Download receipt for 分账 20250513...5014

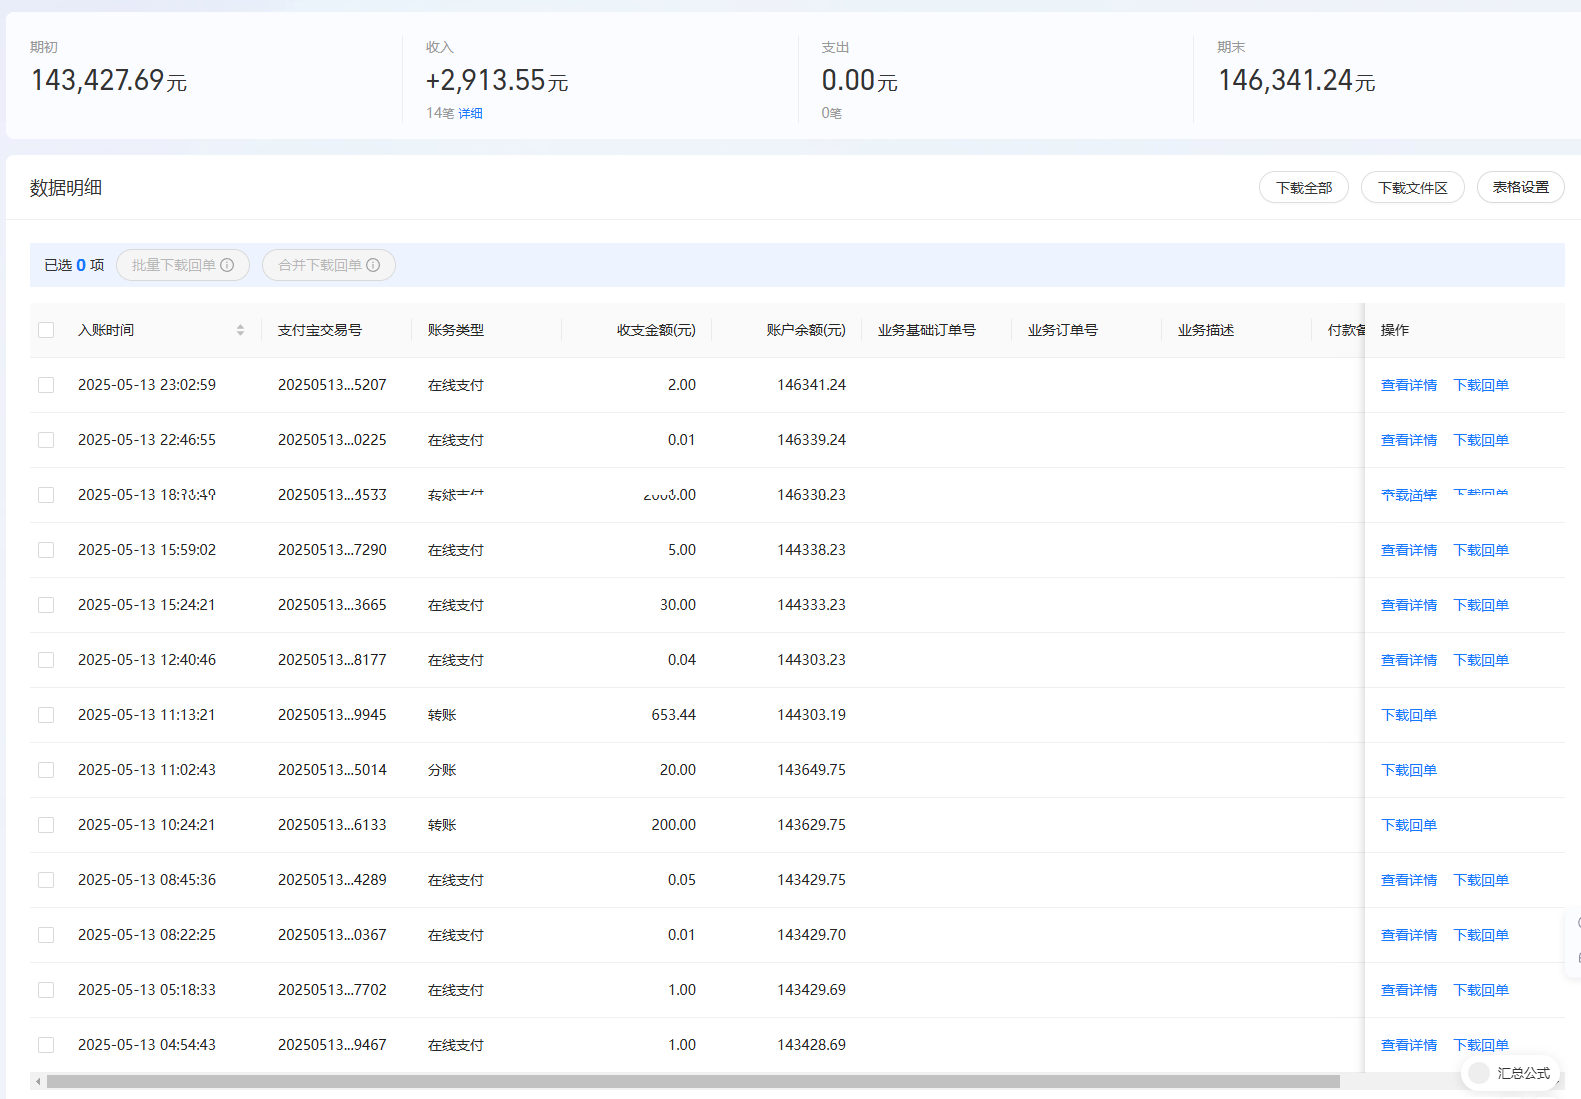click(x=1409, y=770)
